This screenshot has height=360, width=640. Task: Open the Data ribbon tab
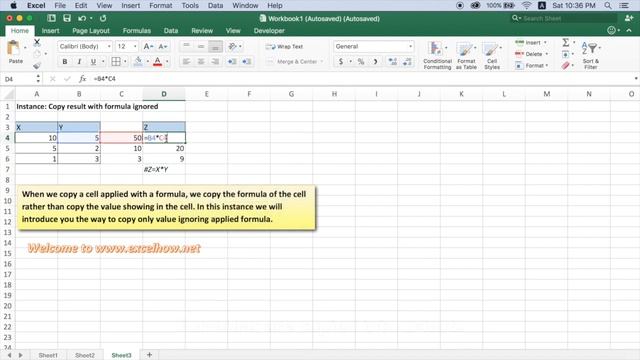[x=171, y=31]
